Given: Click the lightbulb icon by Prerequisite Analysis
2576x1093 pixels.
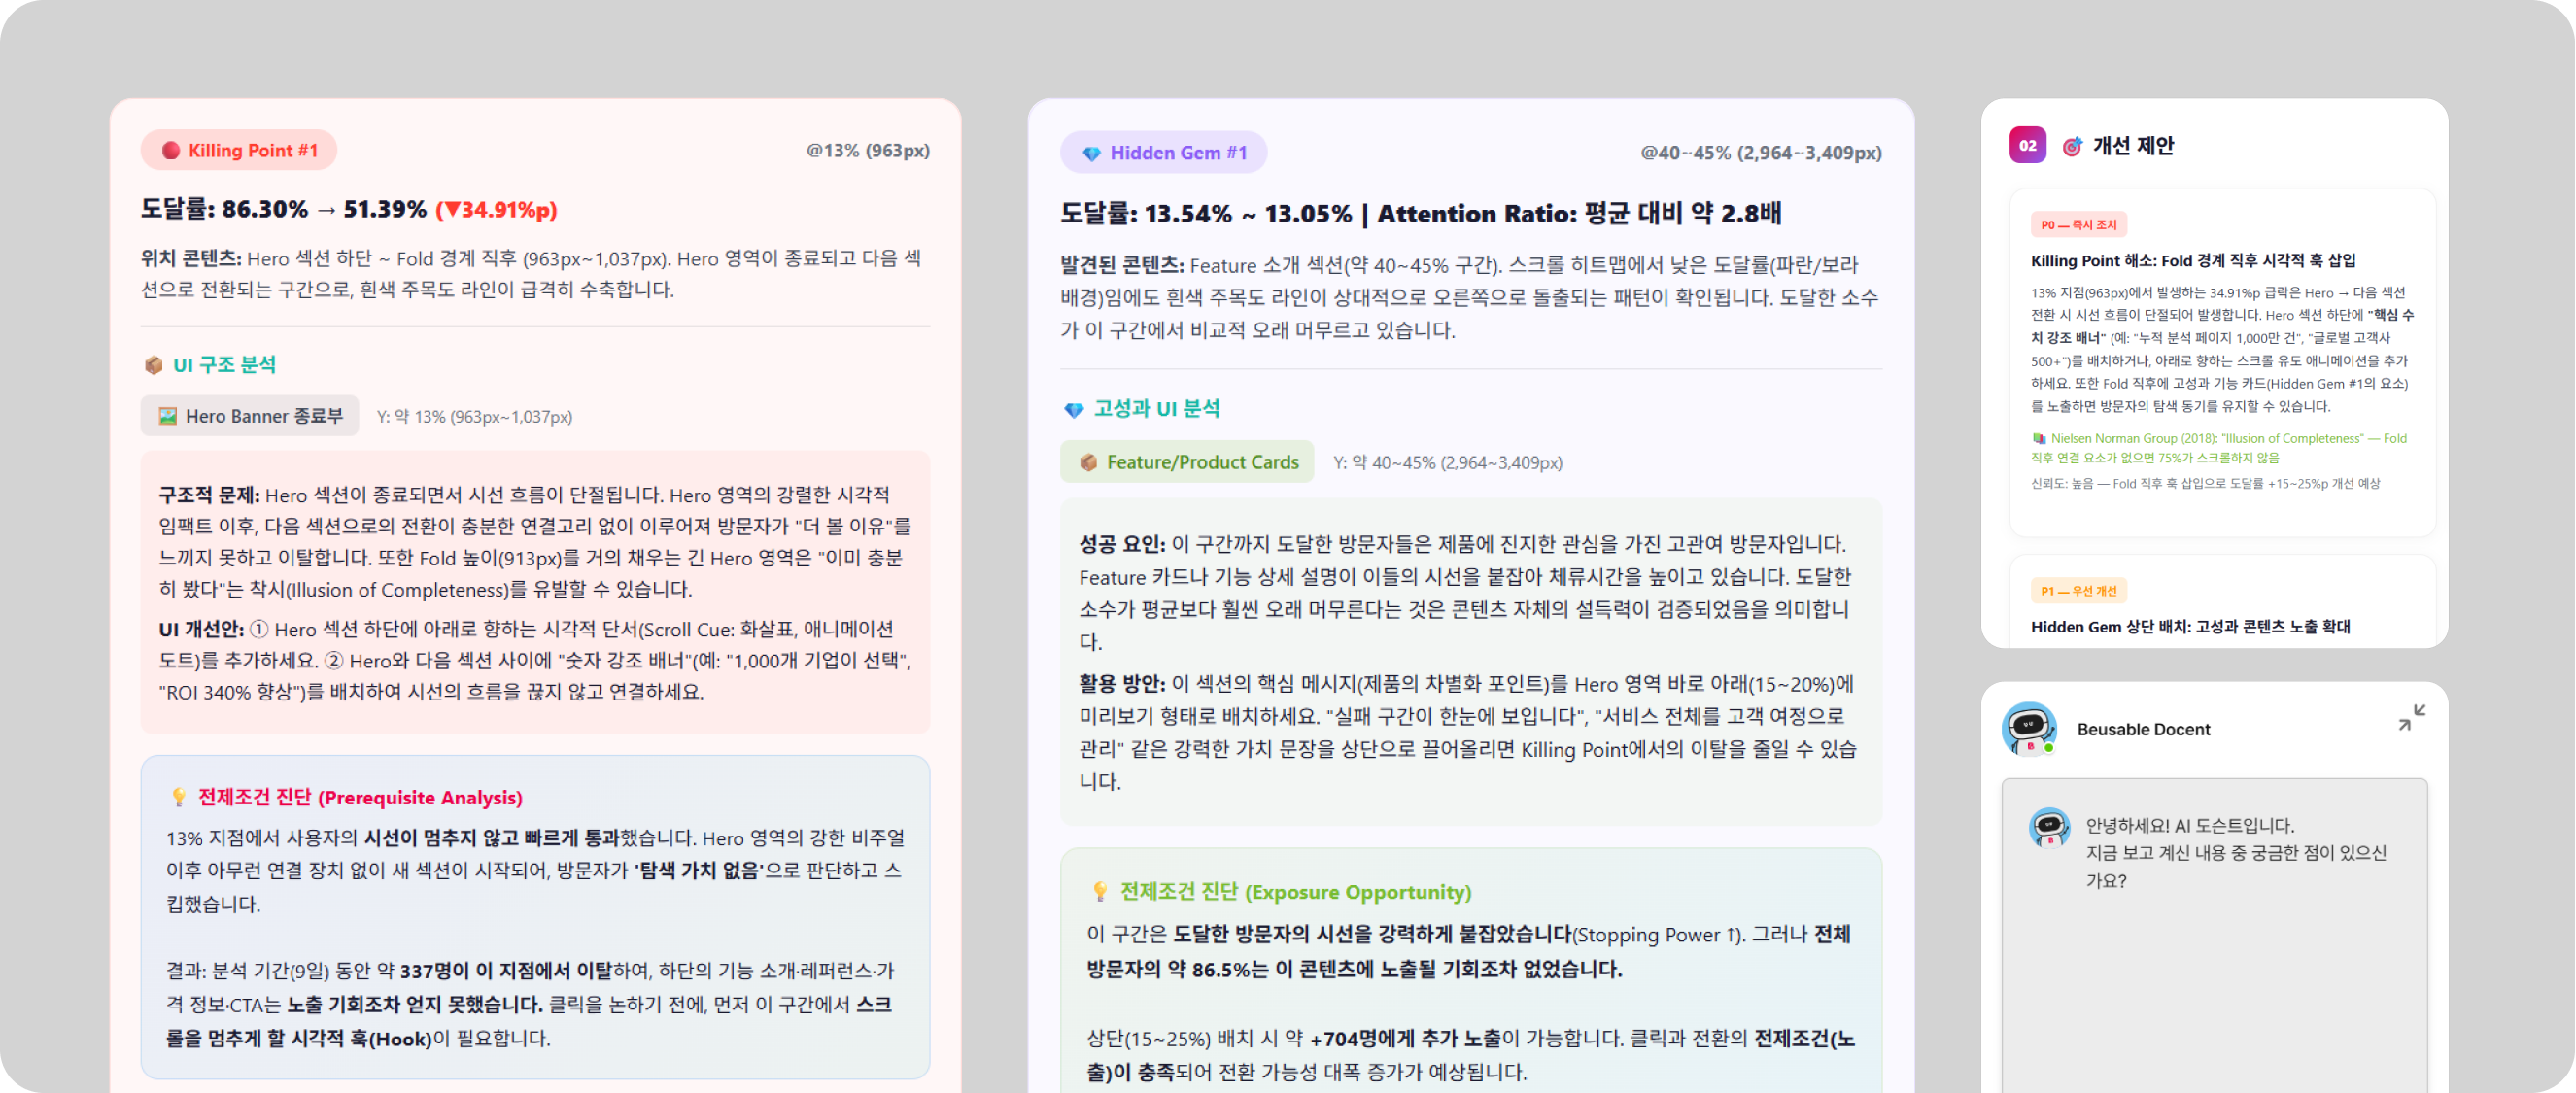Looking at the screenshot, I should coord(178,797).
